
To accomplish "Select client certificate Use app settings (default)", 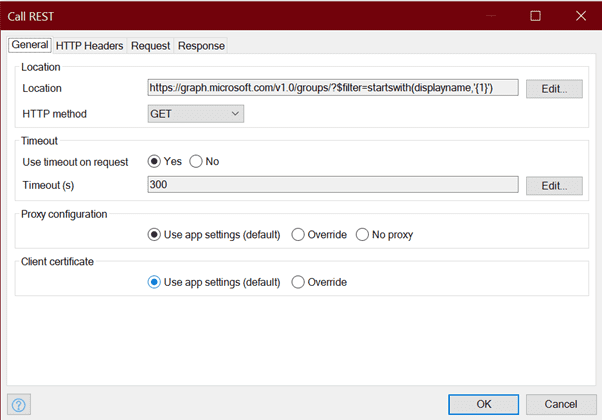I will (x=214, y=282).
